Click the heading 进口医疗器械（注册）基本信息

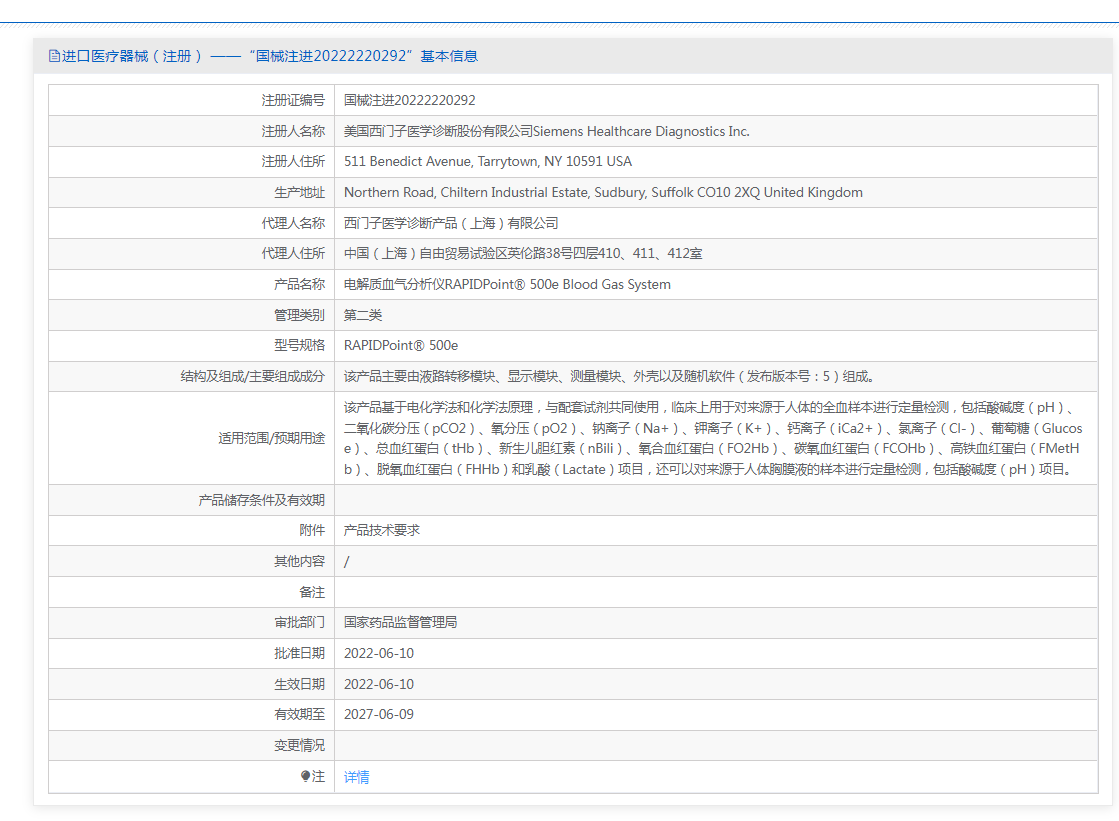270,56
